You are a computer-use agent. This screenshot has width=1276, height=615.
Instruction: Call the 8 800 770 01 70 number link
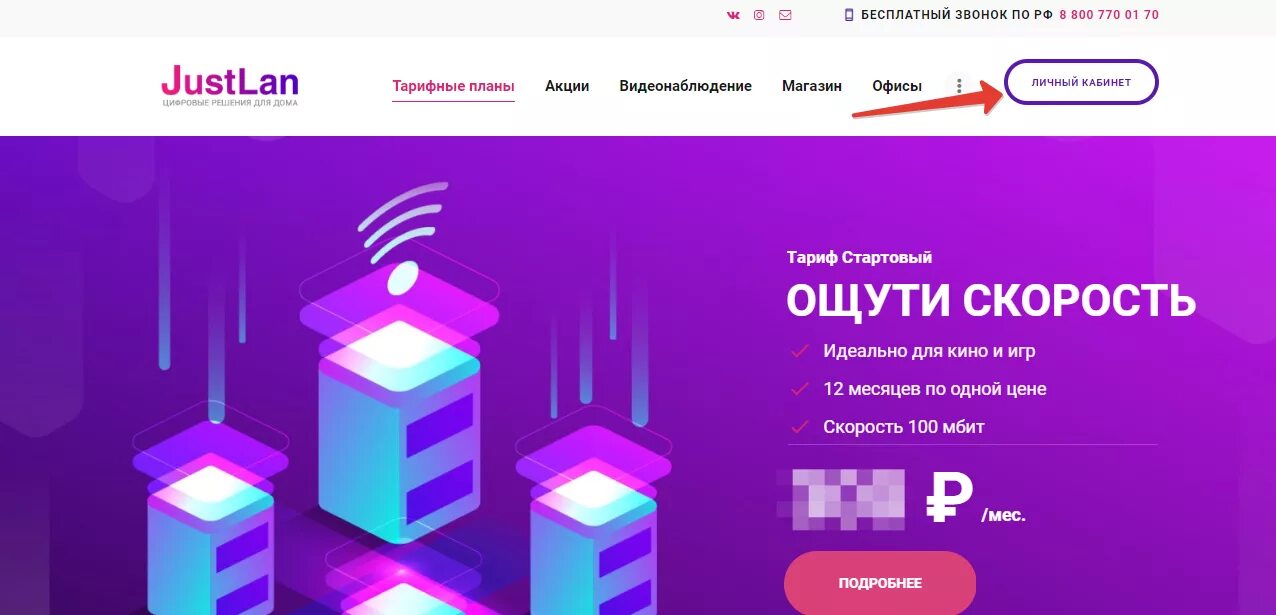(1109, 15)
